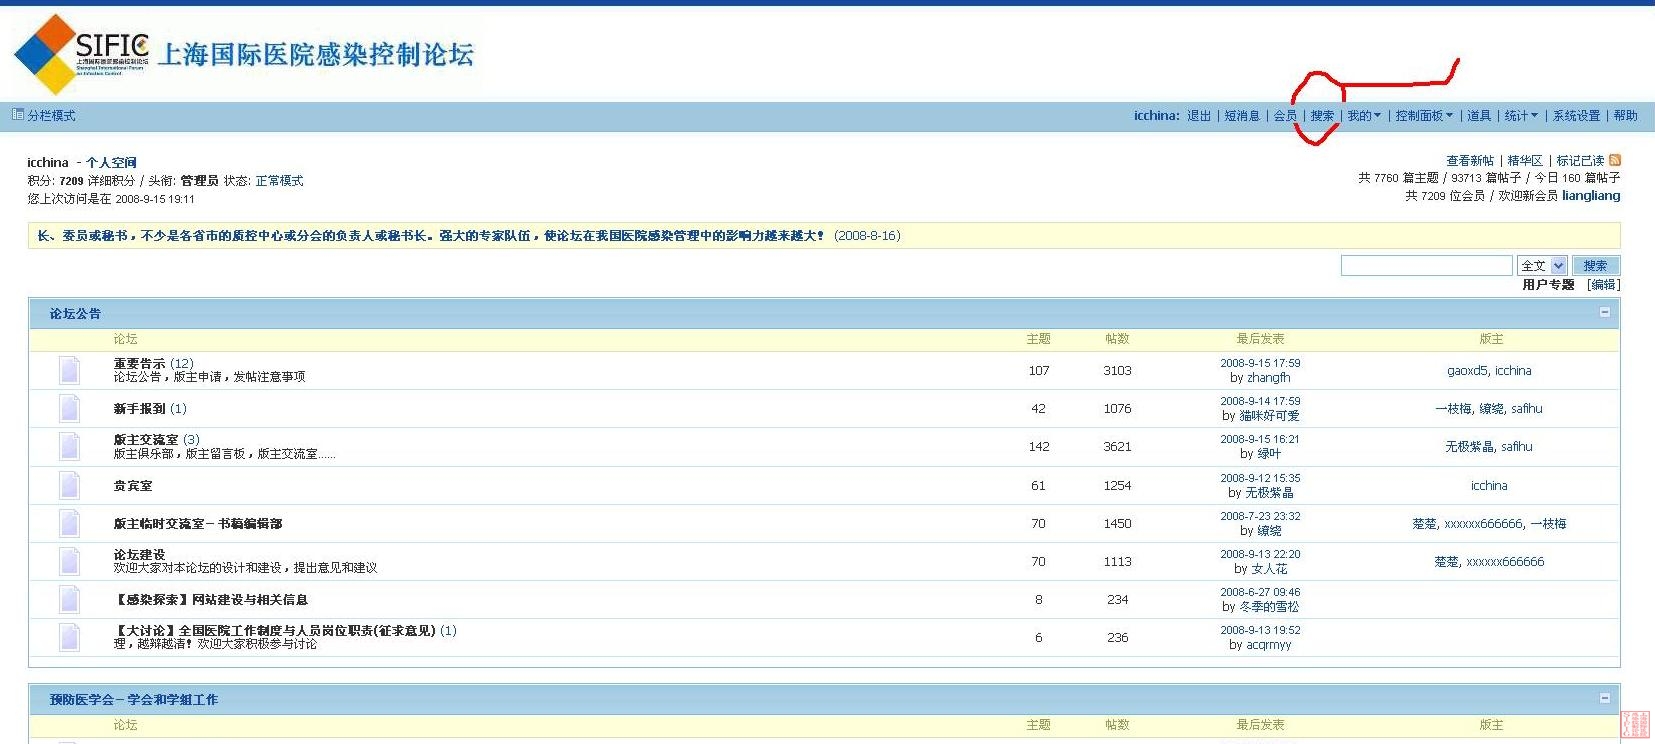Open 版主临时交流室－书稿编辑部 forum

pyautogui.click(x=198, y=523)
